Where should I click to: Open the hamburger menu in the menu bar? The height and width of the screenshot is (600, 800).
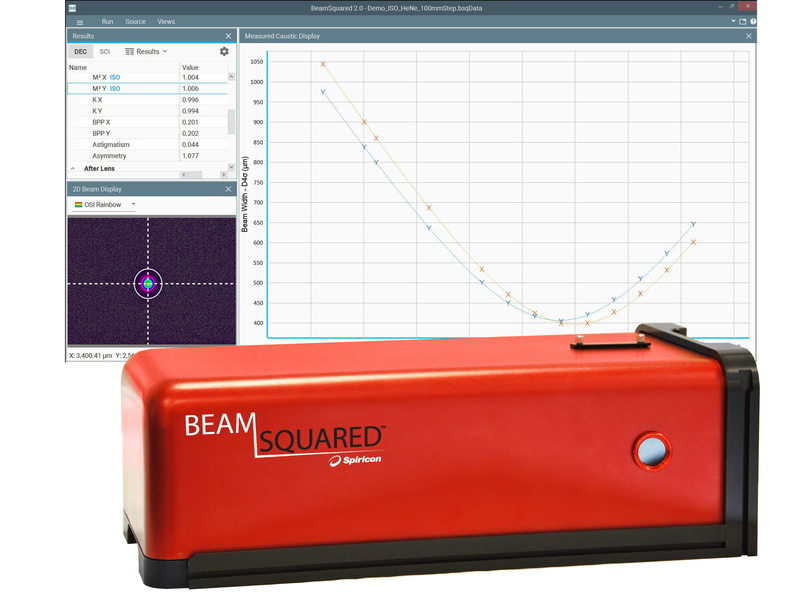[80, 22]
